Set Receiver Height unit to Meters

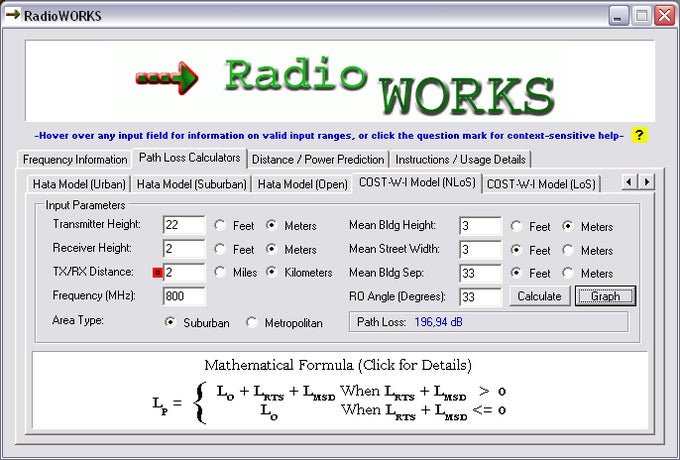pyautogui.click(x=291, y=249)
